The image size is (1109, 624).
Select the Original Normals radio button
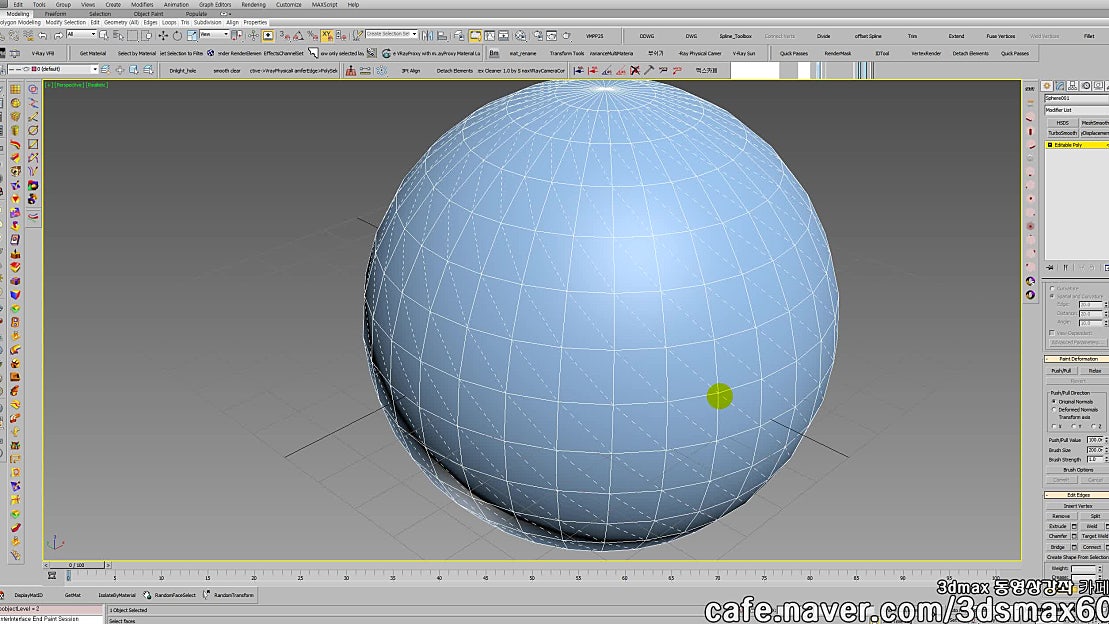[x=1054, y=401]
